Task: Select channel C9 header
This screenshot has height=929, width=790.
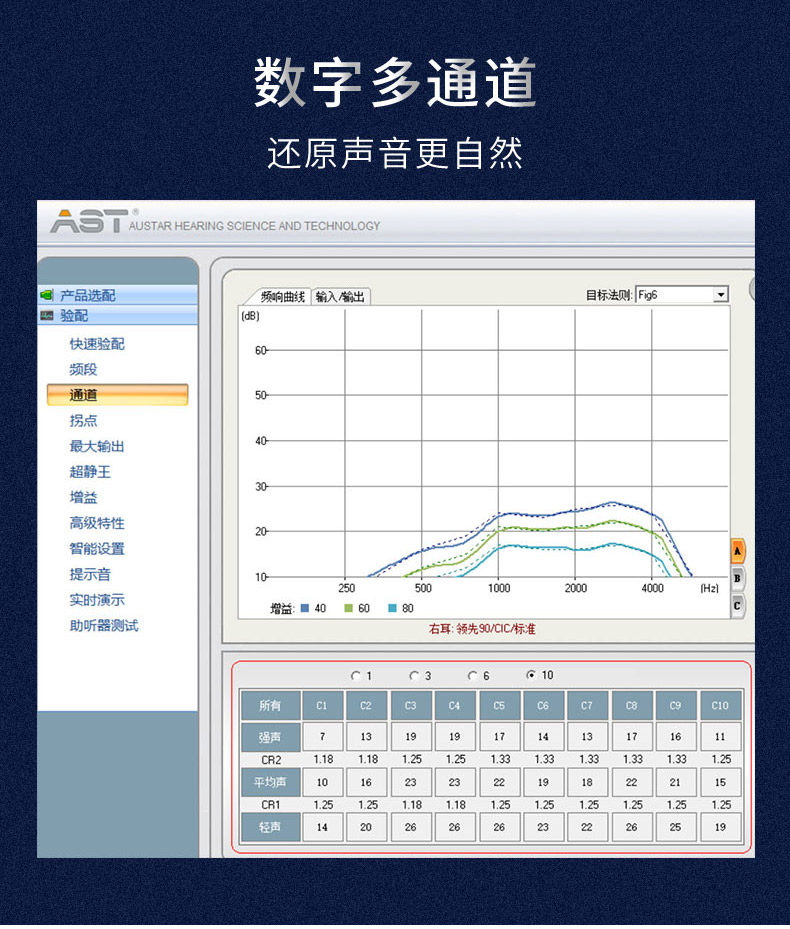Action: coord(676,705)
